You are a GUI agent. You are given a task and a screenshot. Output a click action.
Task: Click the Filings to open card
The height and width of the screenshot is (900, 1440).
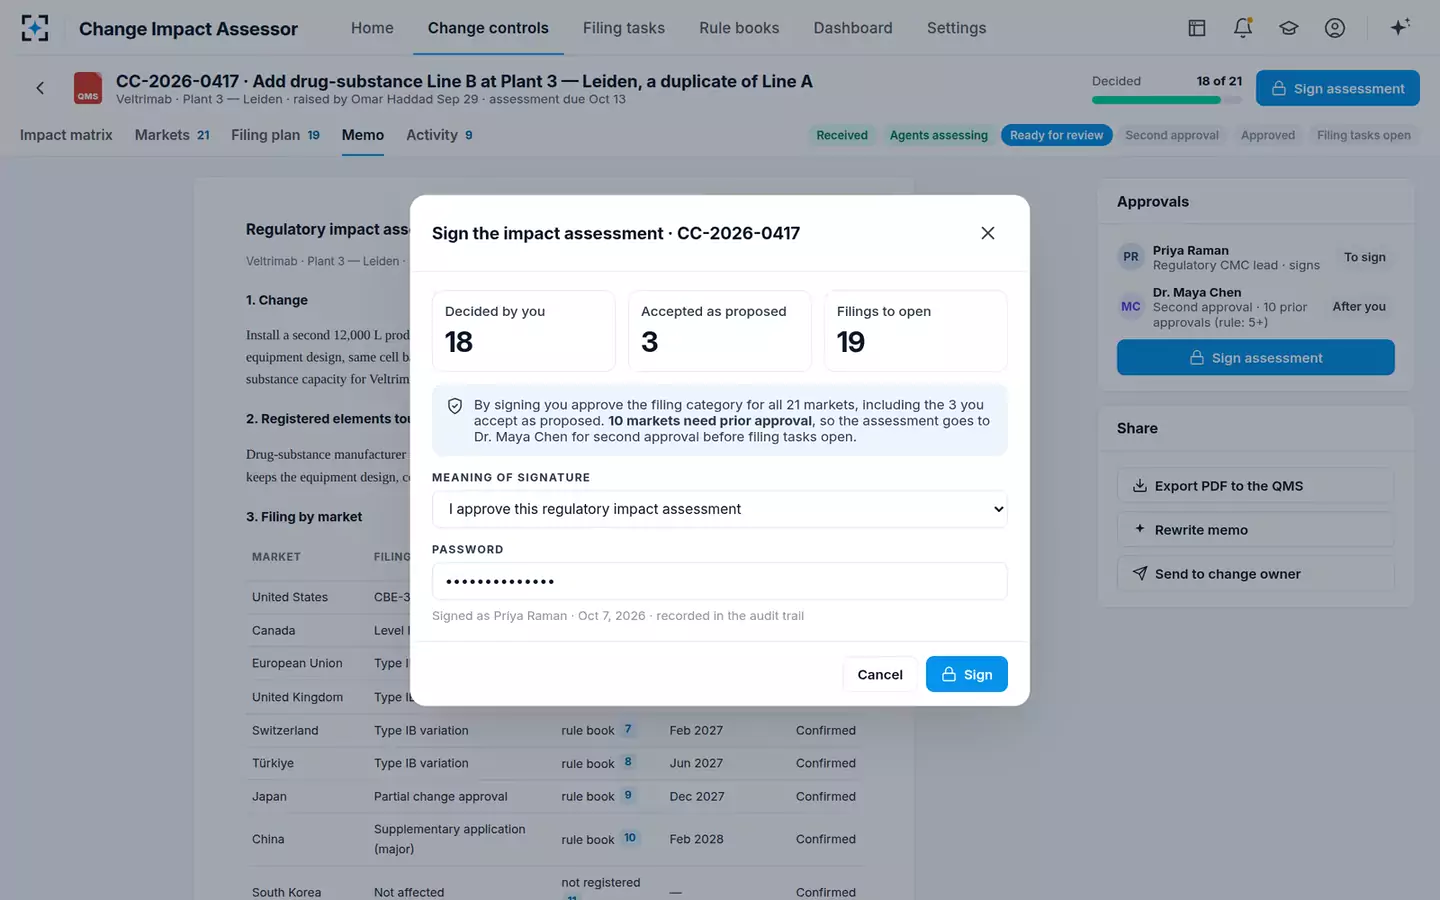click(x=916, y=331)
